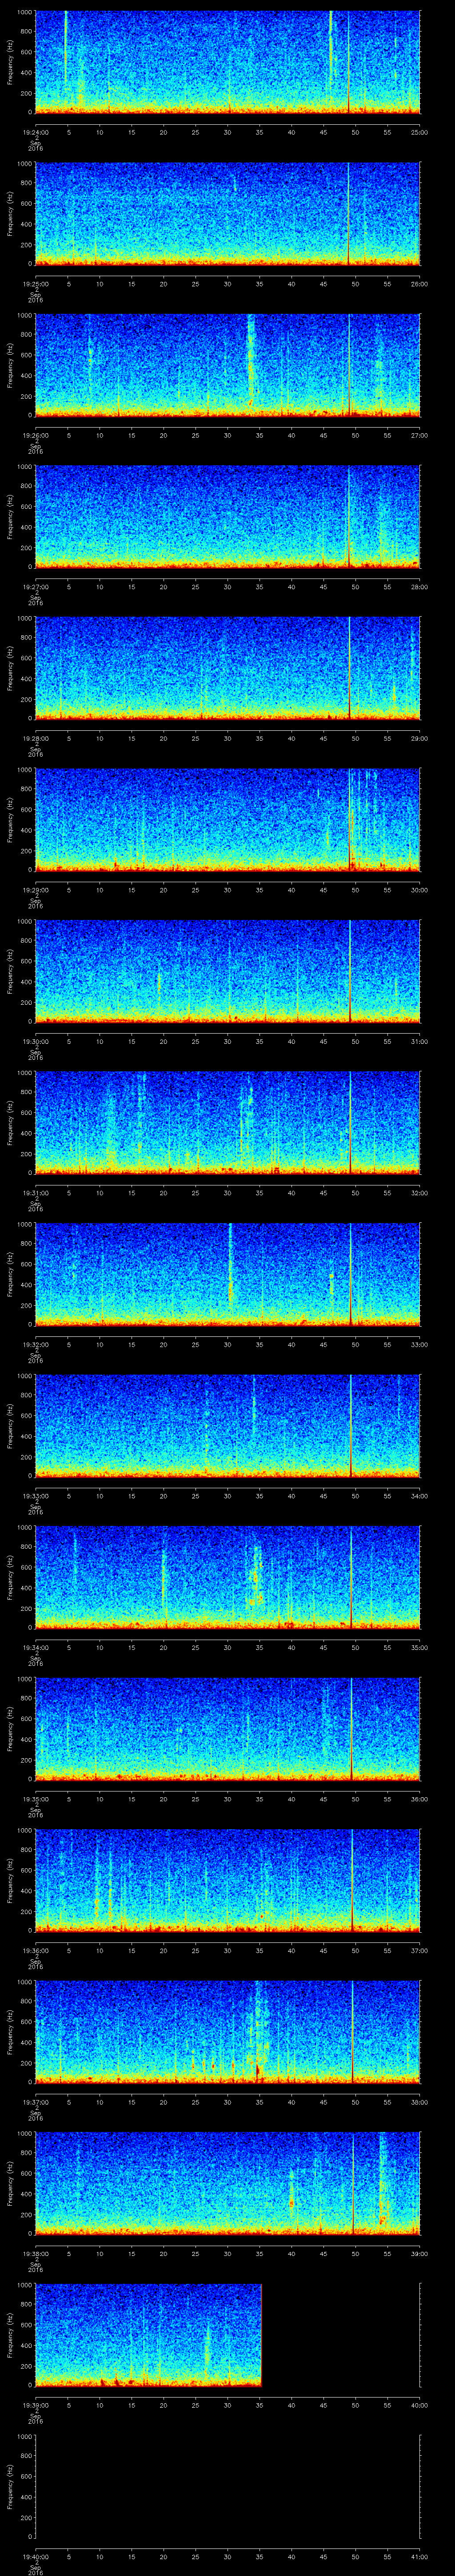Click the 31:00 end time label
Screen dimensions: 455x2576
tap(419, 1041)
